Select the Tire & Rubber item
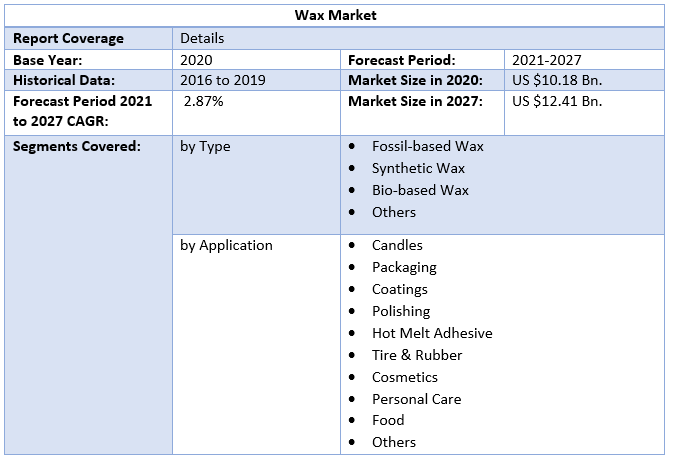Screen dimensions: 676x464 [417, 355]
